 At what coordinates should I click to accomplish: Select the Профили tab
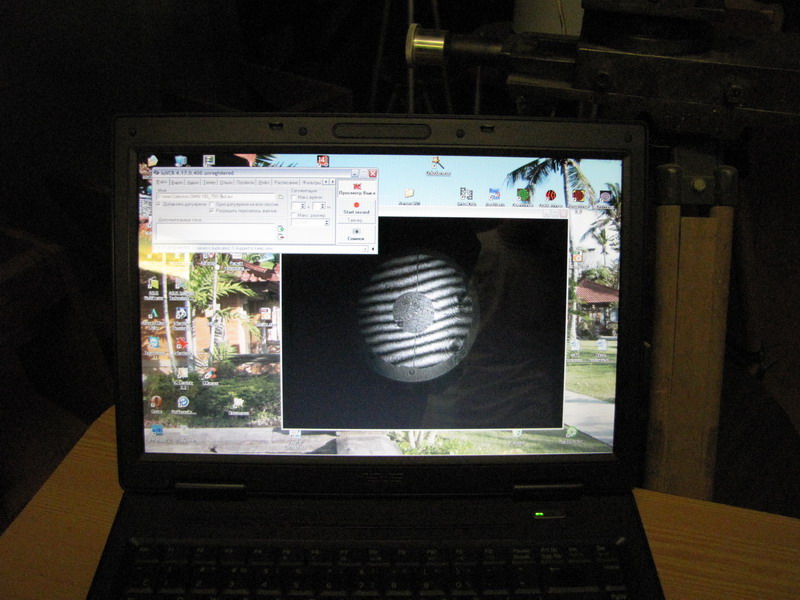tap(245, 182)
